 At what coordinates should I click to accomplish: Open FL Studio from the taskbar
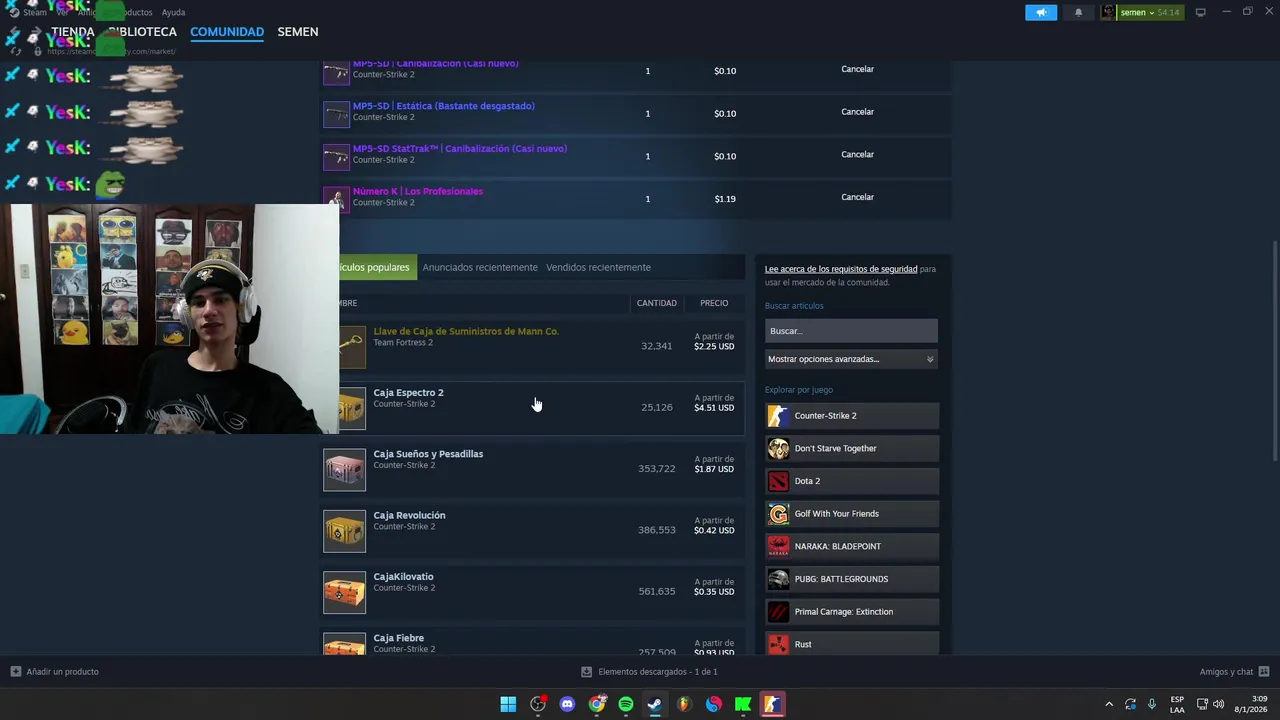[x=684, y=704]
